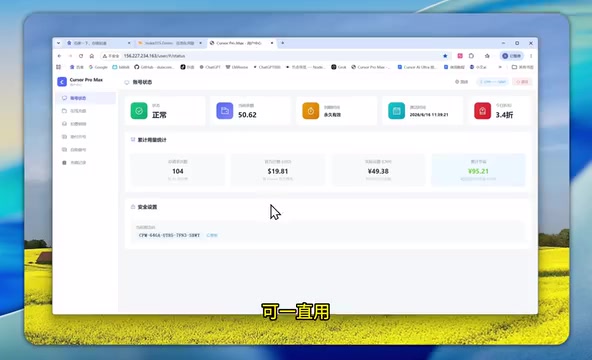The height and width of the screenshot is (360, 592).
Task: Open the 抖音 bookmark
Action: [x=187, y=67]
